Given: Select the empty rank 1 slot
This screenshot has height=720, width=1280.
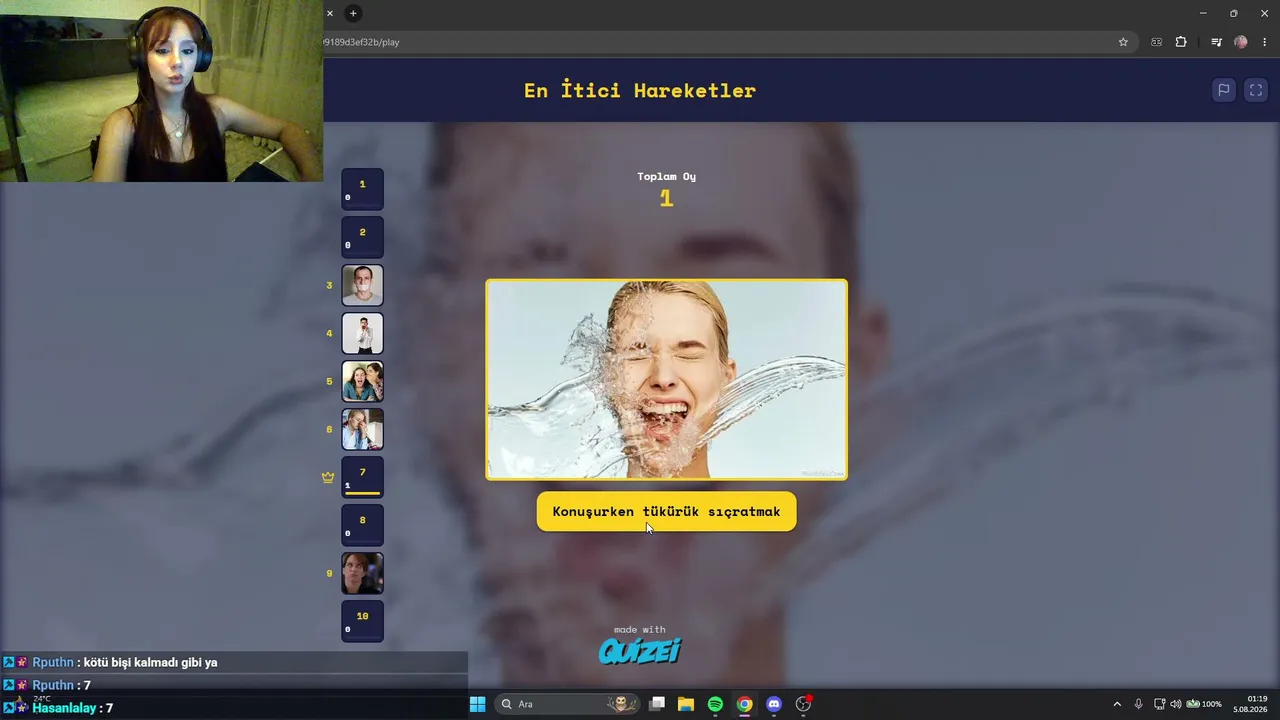Looking at the screenshot, I should point(362,189).
